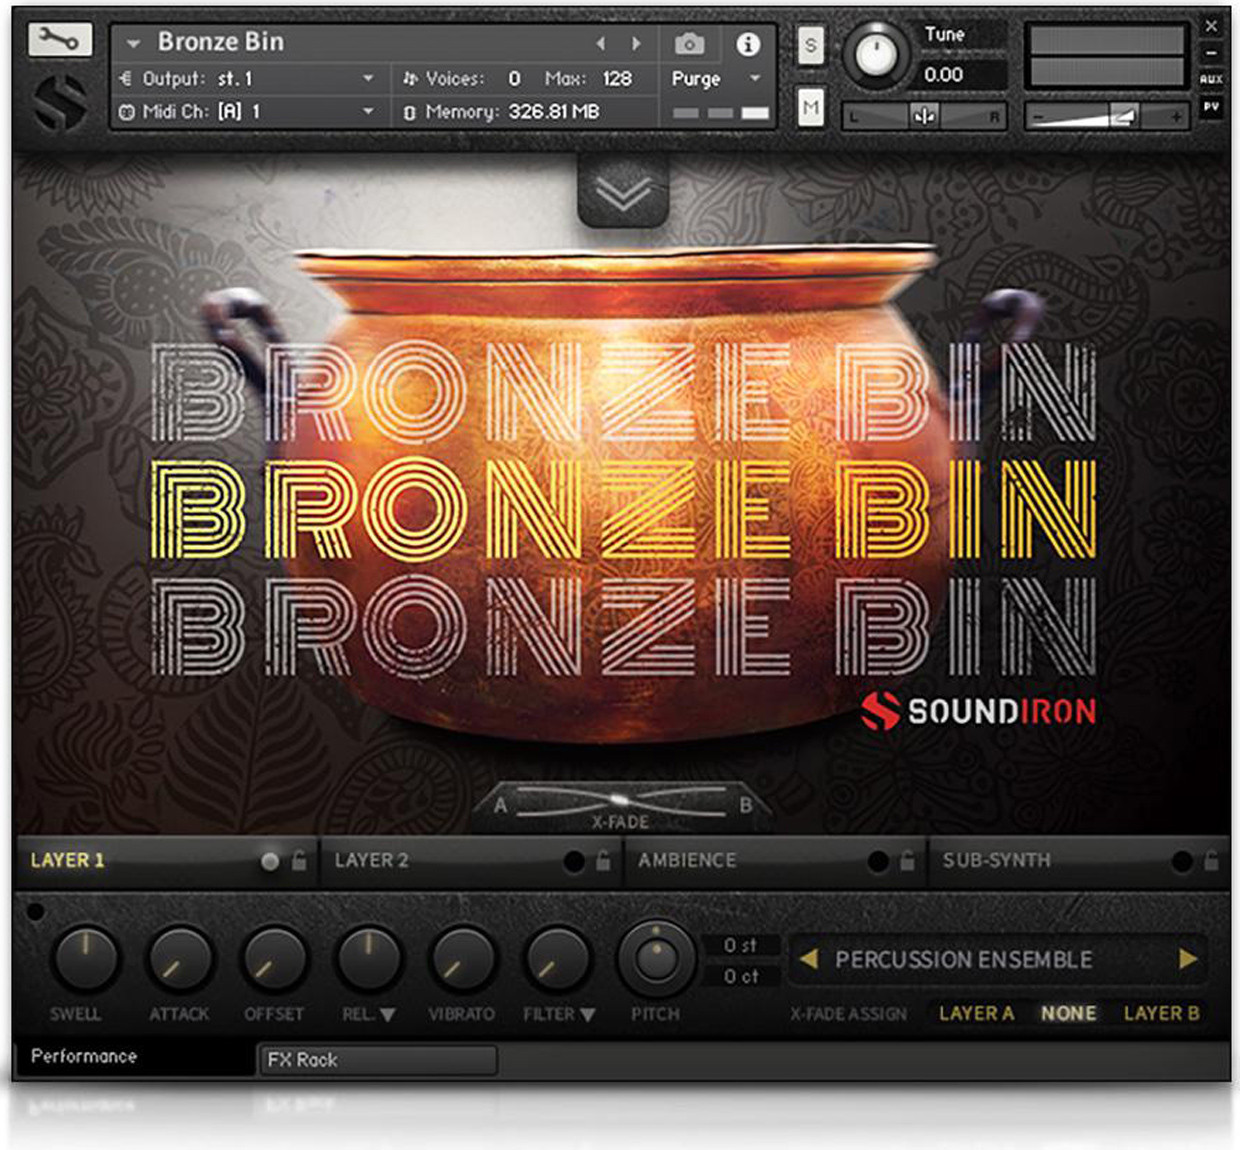The width and height of the screenshot is (1240, 1150).
Task: Select previous preset left of PERCUSSION ENSEMBLE
Action: coord(809,959)
